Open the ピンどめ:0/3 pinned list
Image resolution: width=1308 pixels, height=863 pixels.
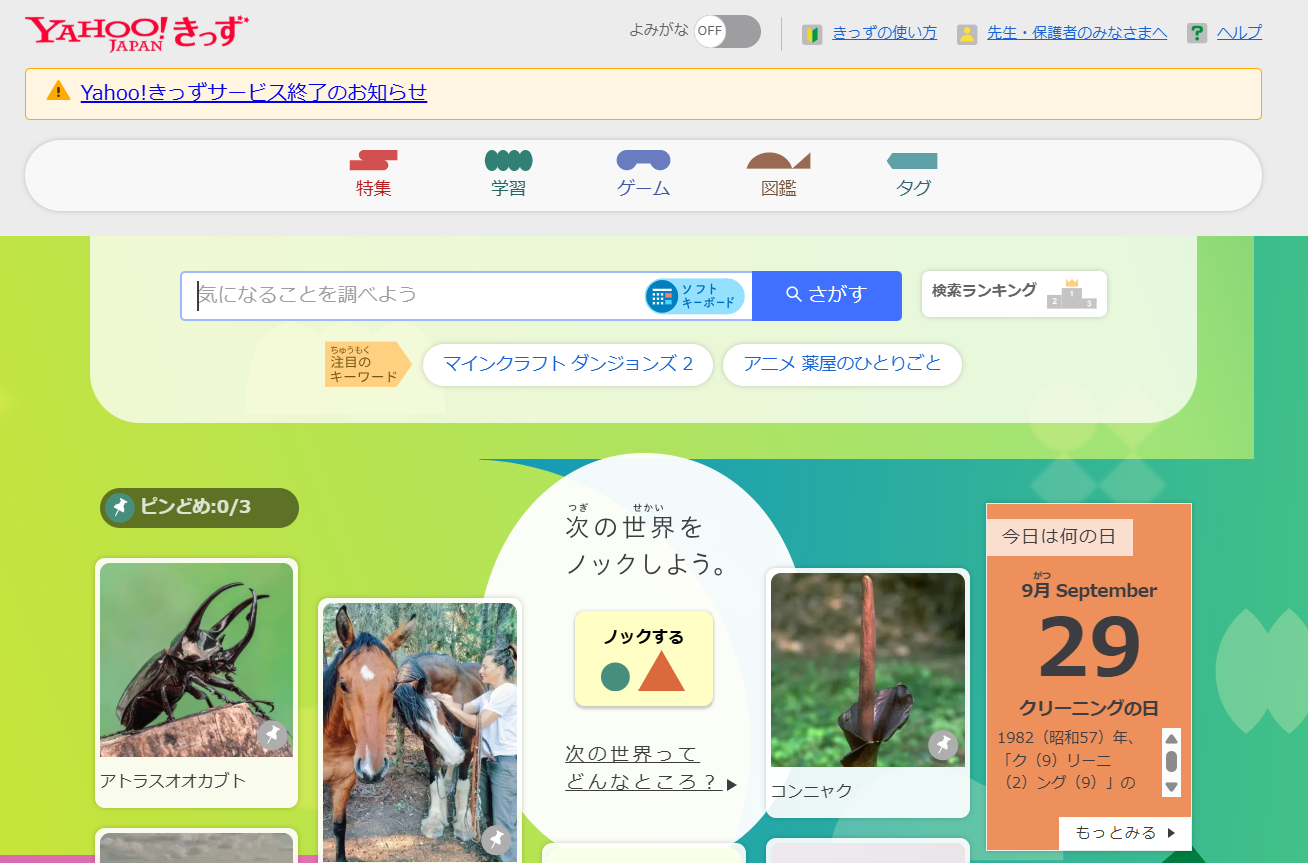coord(199,507)
